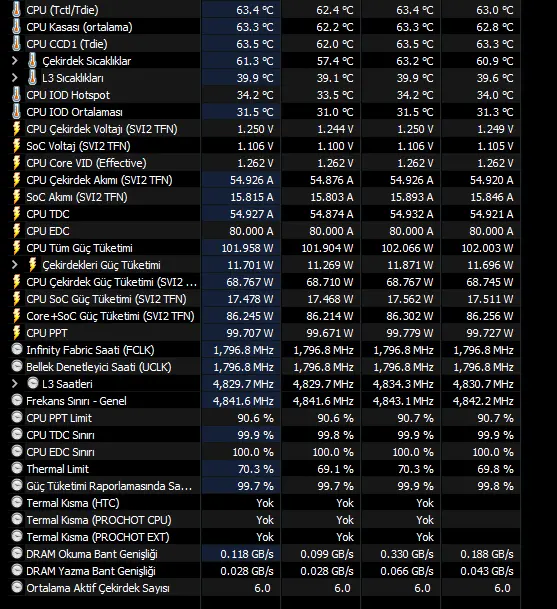Screen dimensions: 557x609
Task: Select CPU Çekirdek Voltajı (SVI2 TFN) label
Action: click(x=102, y=129)
